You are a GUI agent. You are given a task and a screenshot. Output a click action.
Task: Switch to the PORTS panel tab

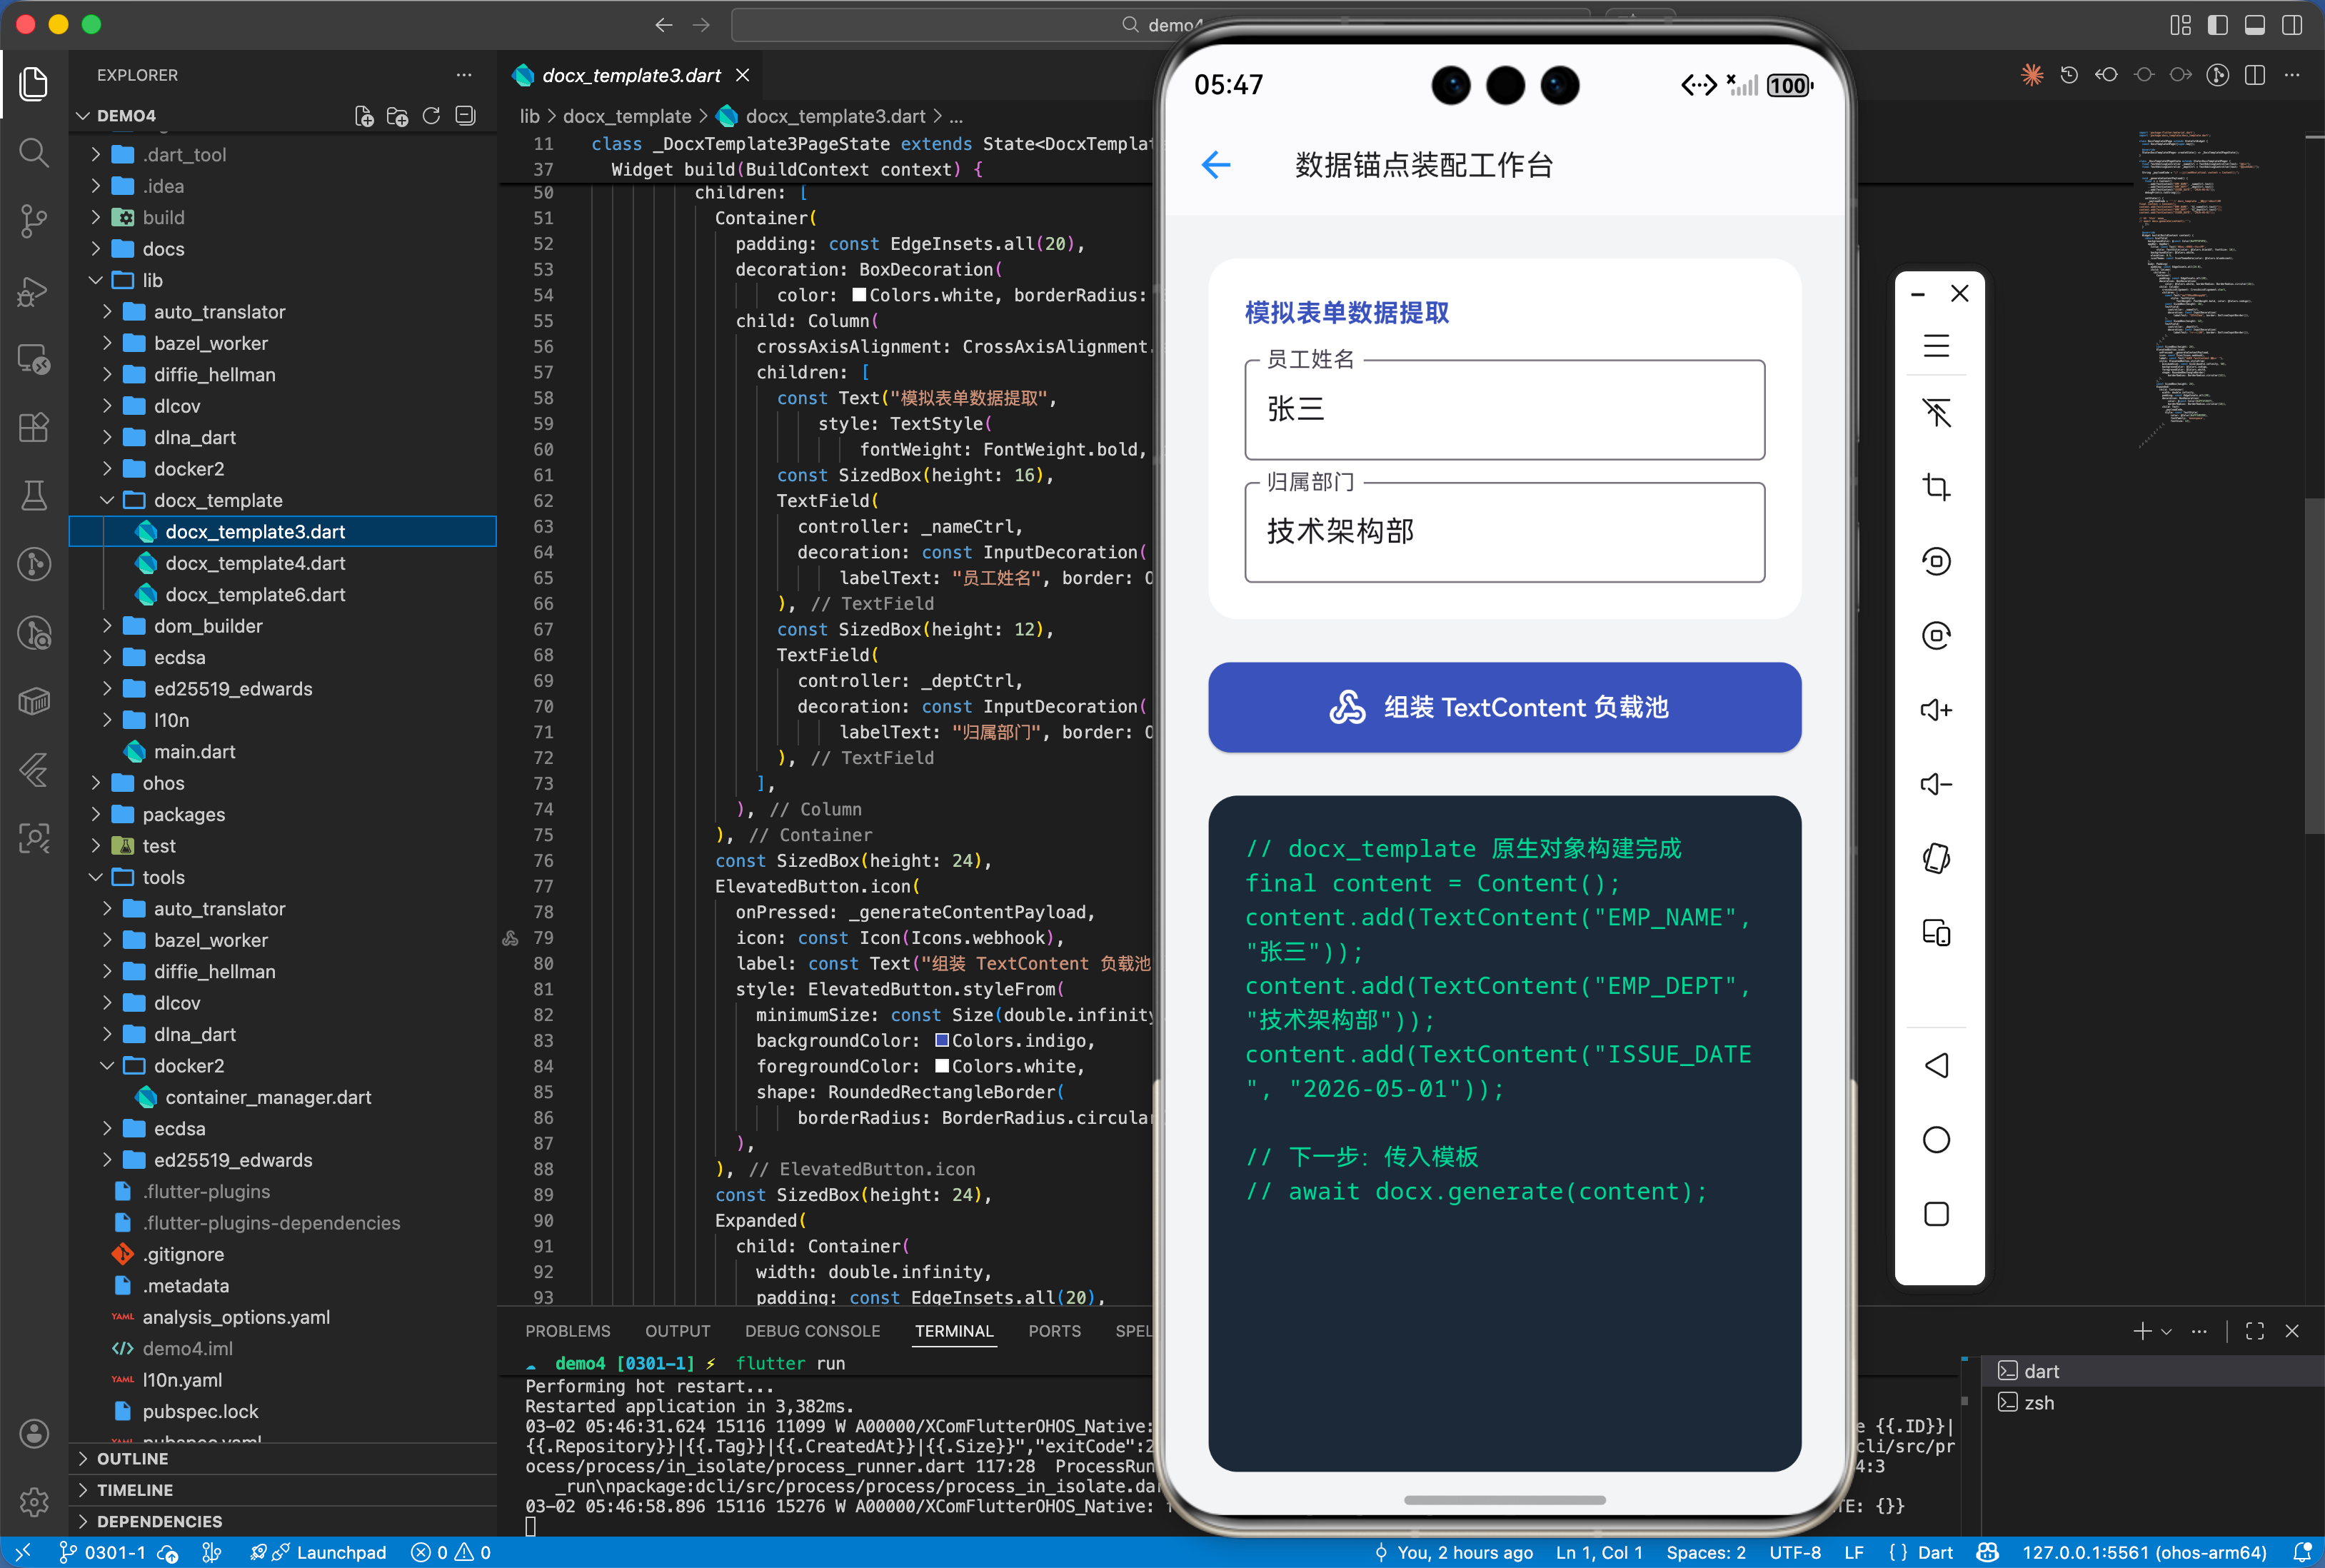pyautogui.click(x=1055, y=1331)
